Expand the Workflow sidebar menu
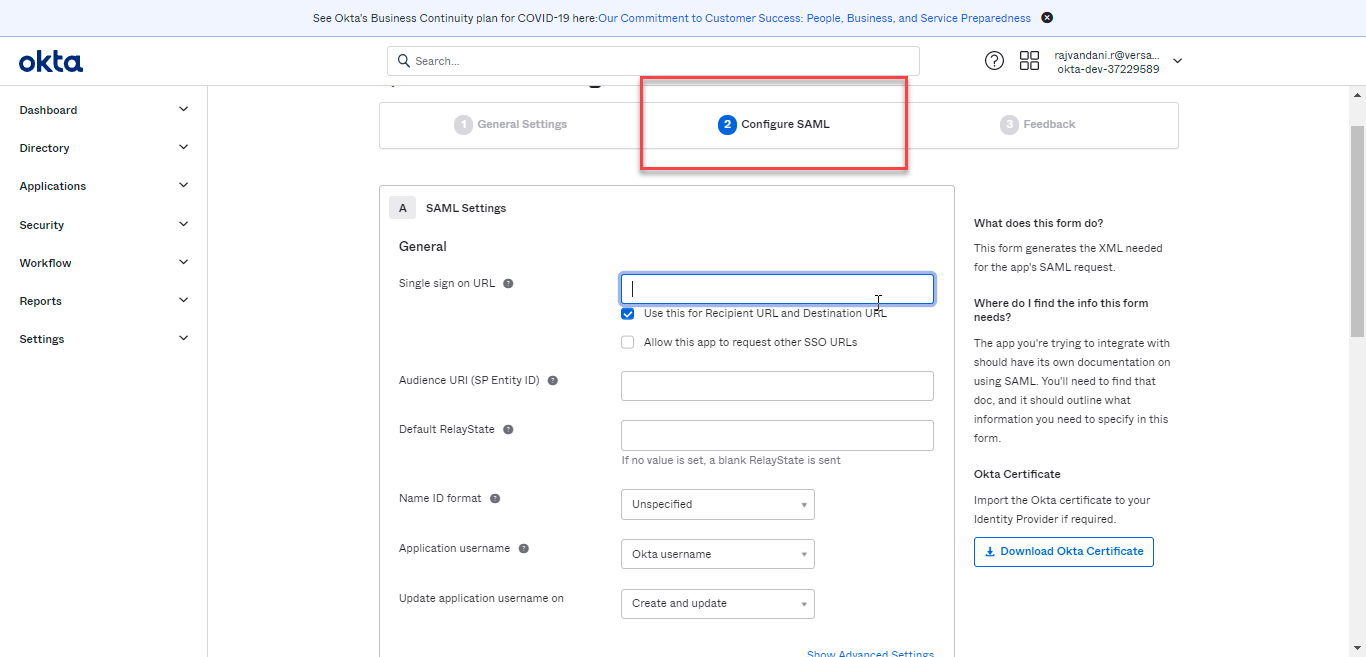1366x657 pixels. [x=104, y=263]
